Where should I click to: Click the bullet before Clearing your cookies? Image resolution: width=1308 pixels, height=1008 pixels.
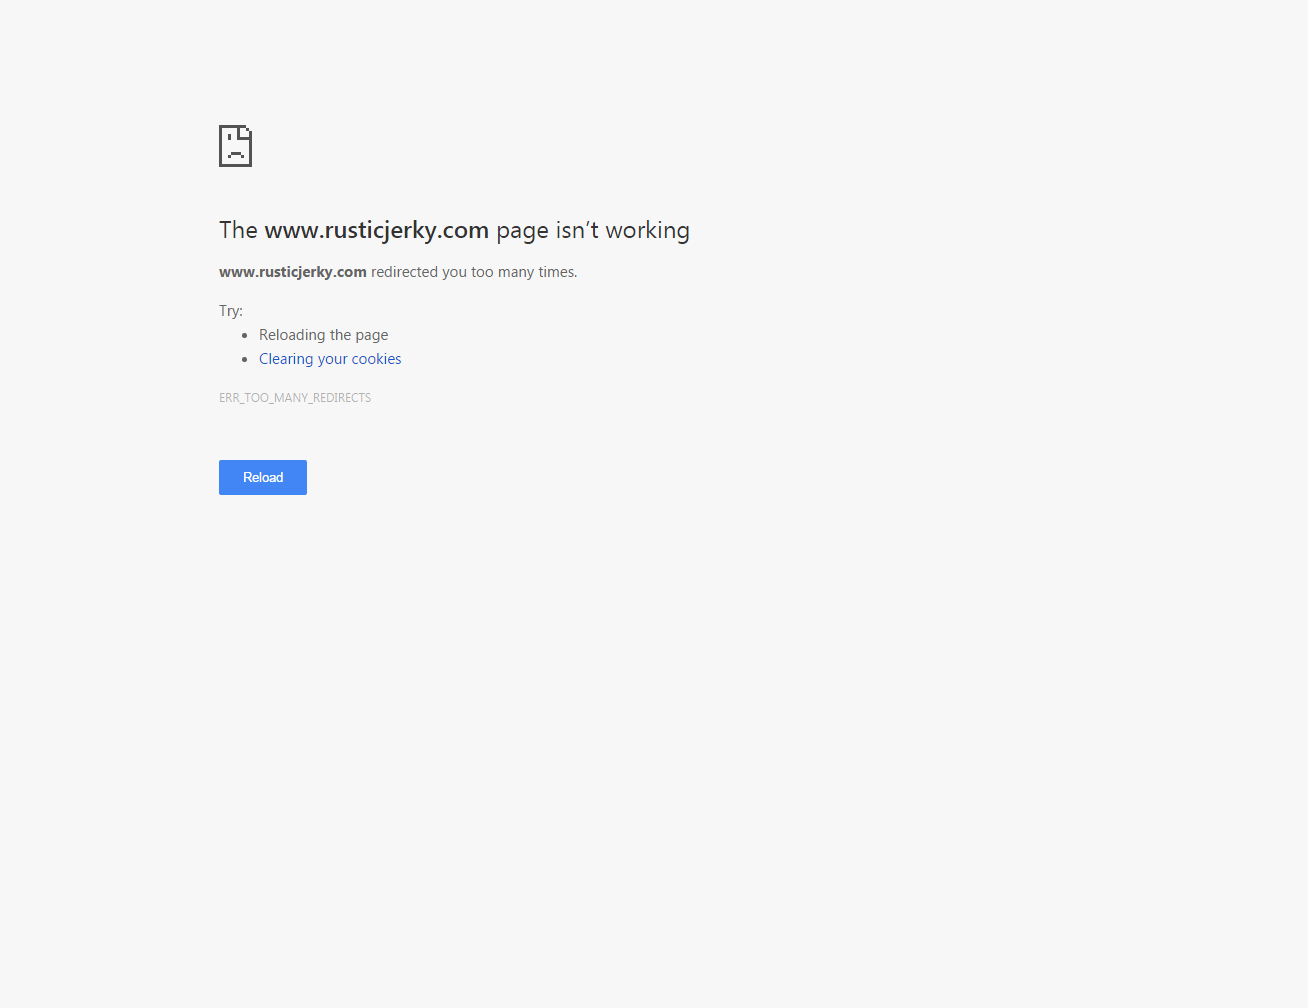(244, 360)
